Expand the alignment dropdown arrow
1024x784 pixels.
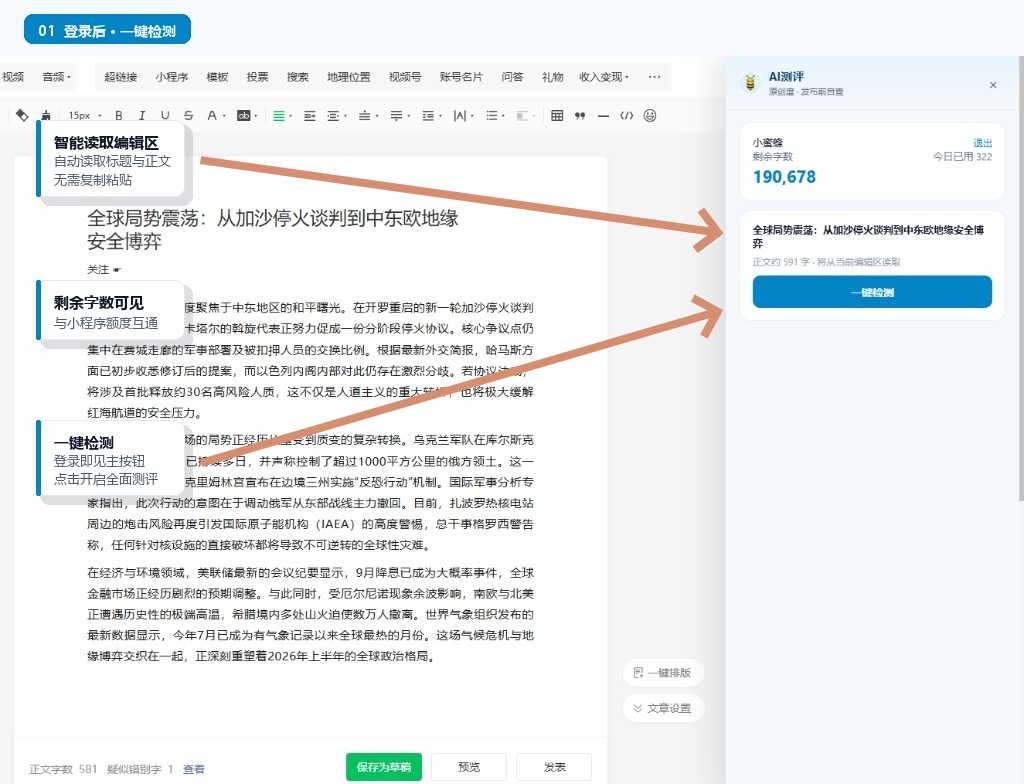291,116
